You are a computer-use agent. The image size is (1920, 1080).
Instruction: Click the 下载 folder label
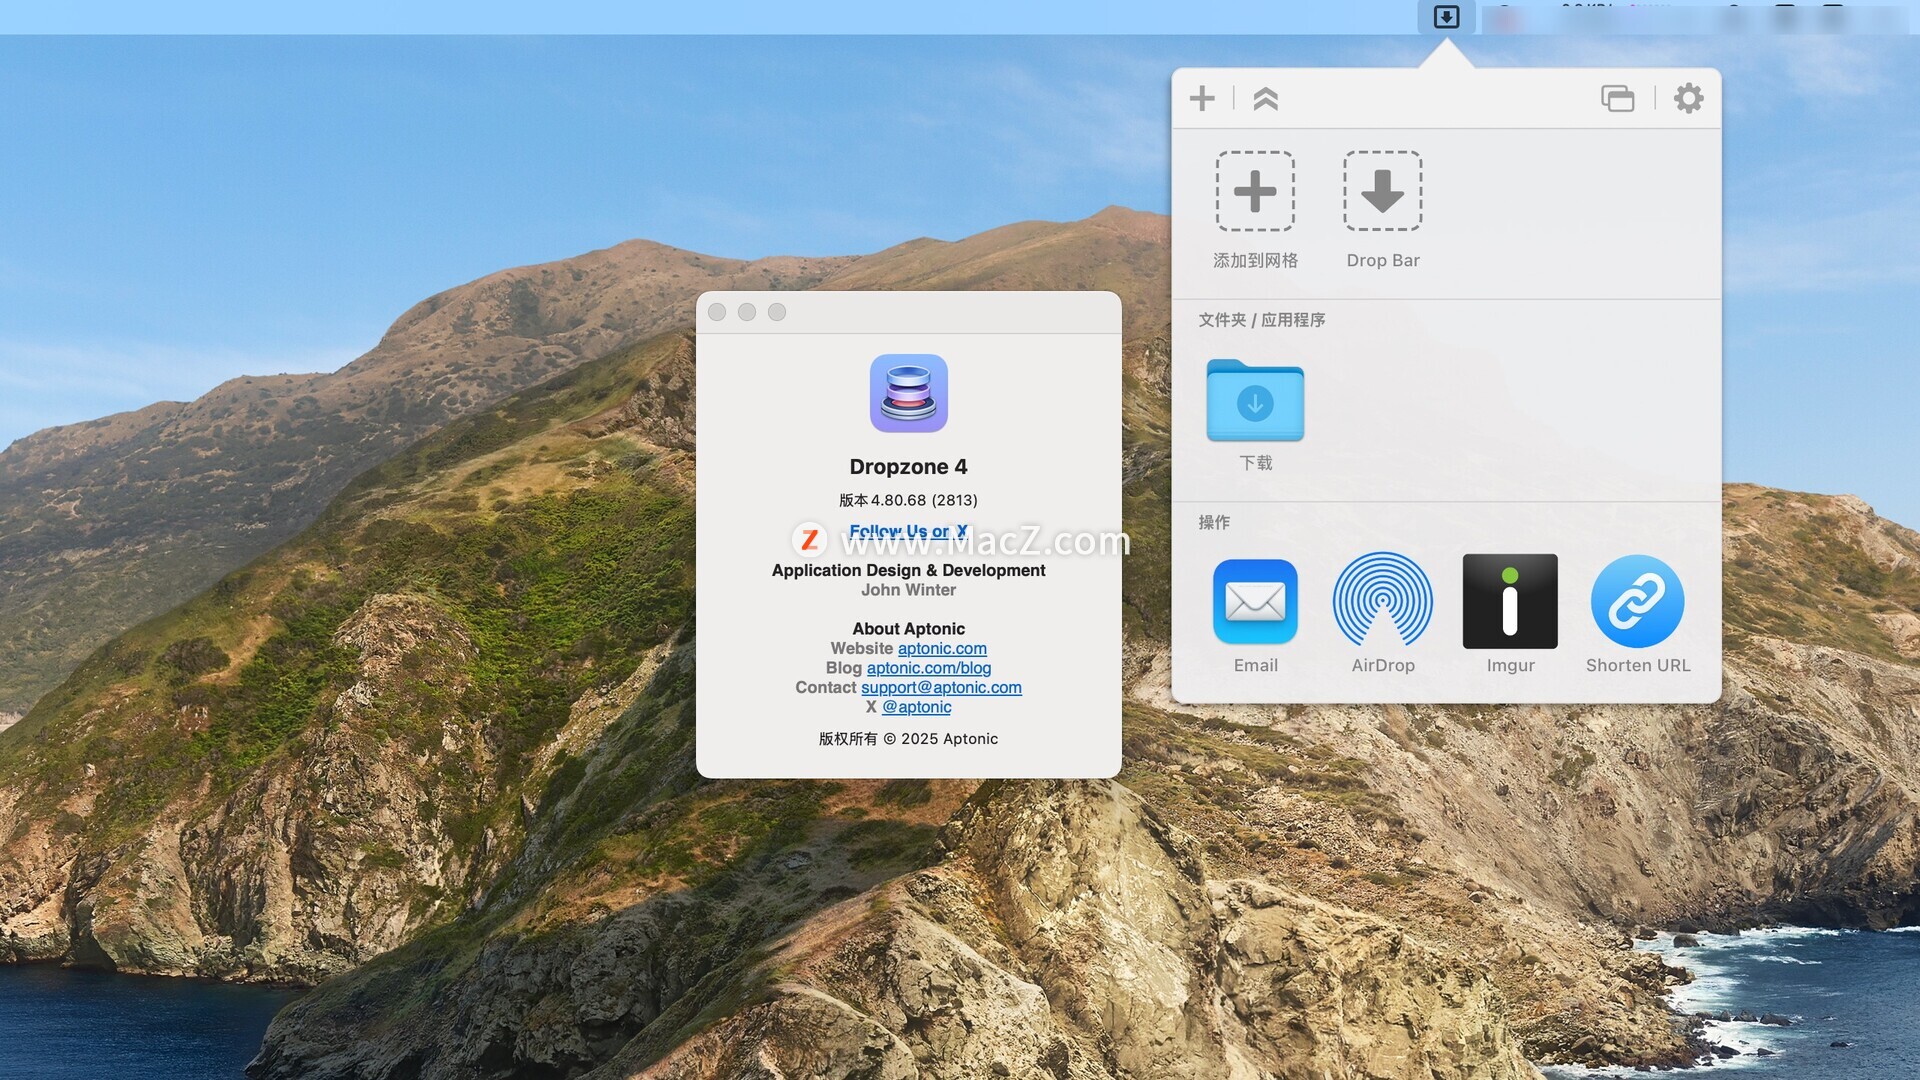1255,463
